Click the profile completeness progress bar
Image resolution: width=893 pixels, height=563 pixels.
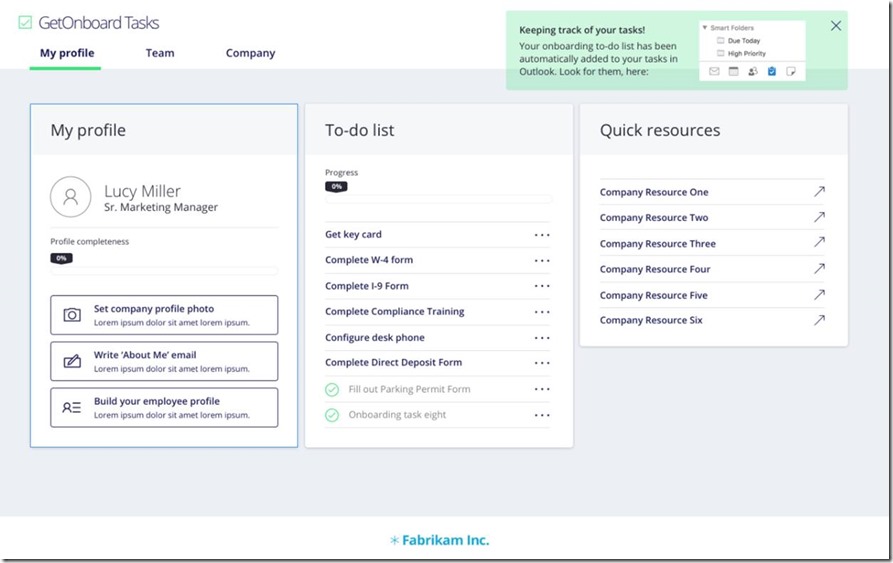164,270
